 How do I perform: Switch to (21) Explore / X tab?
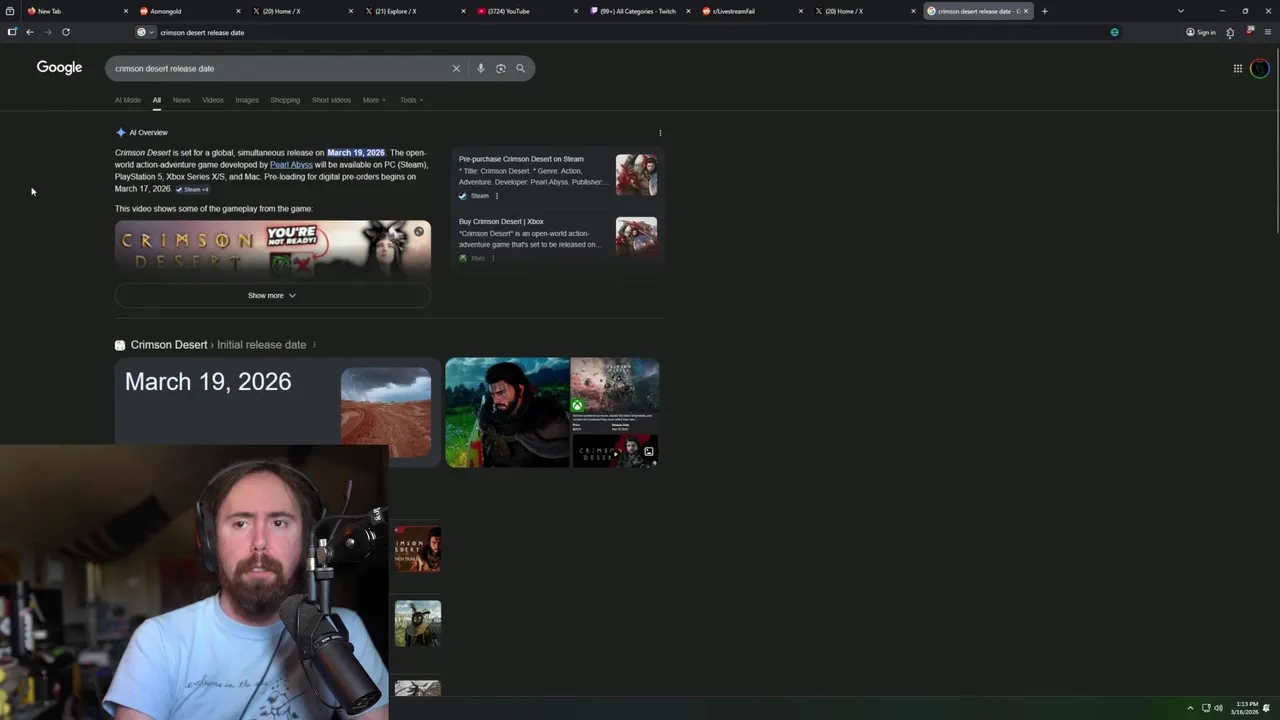(415, 11)
